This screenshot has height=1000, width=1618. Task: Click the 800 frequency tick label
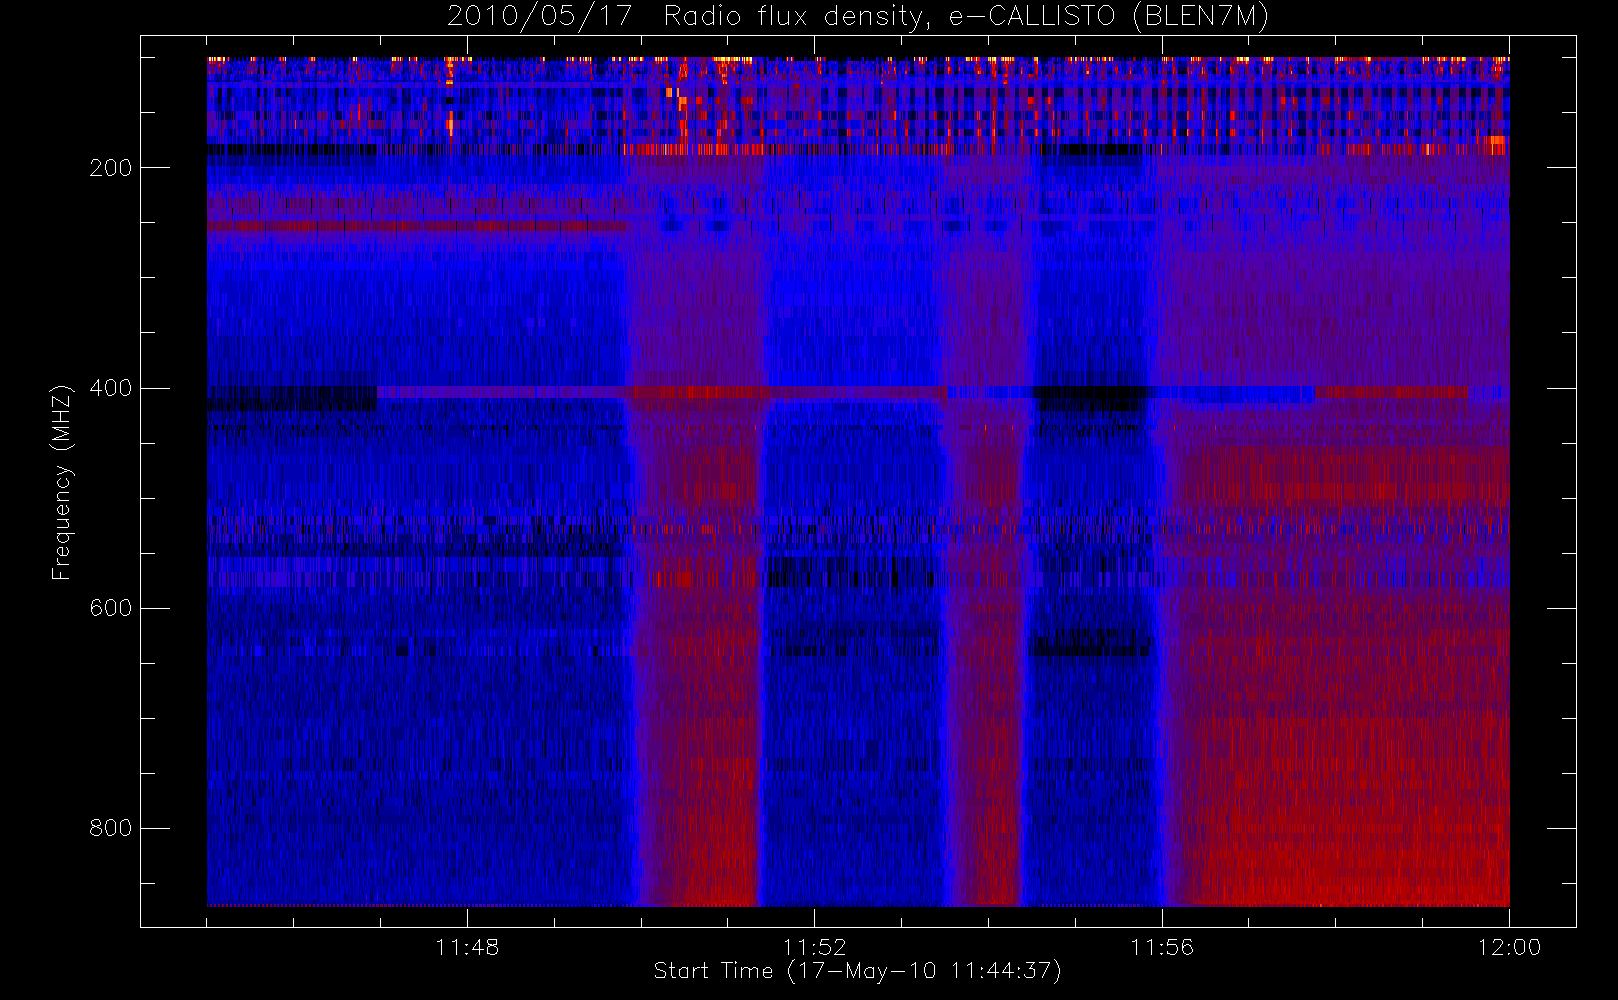click(110, 828)
